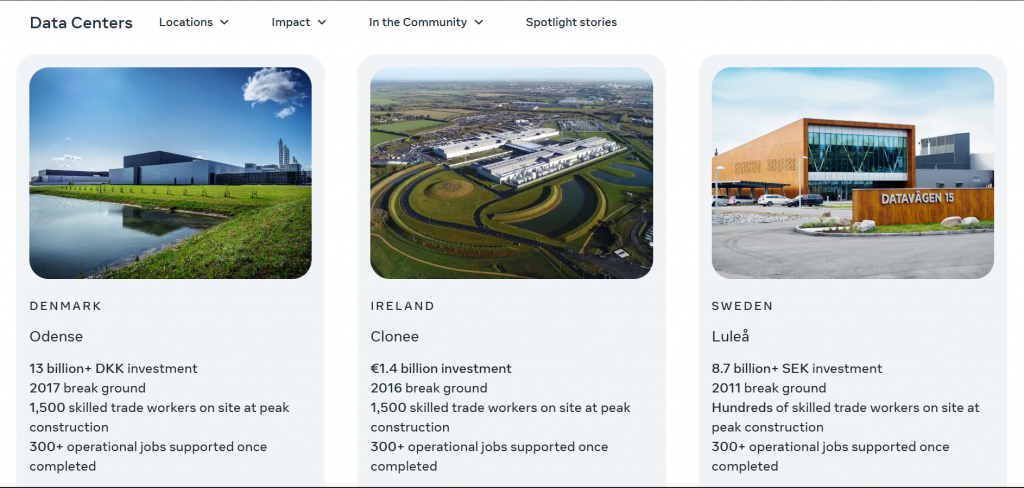Click the chevron arrow beside Impact
The height and width of the screenshot is (488, 1024).
[x=322, y=22]
